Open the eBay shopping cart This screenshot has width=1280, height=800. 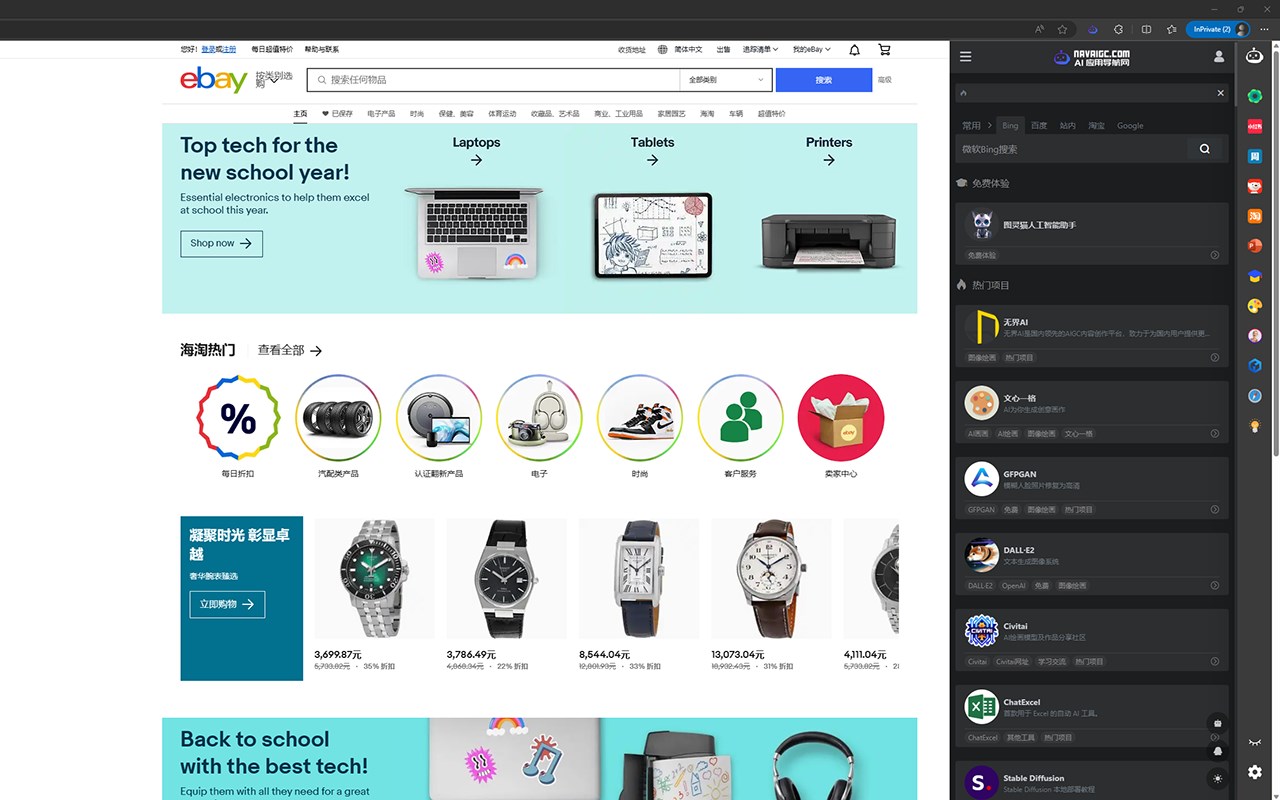884,49
